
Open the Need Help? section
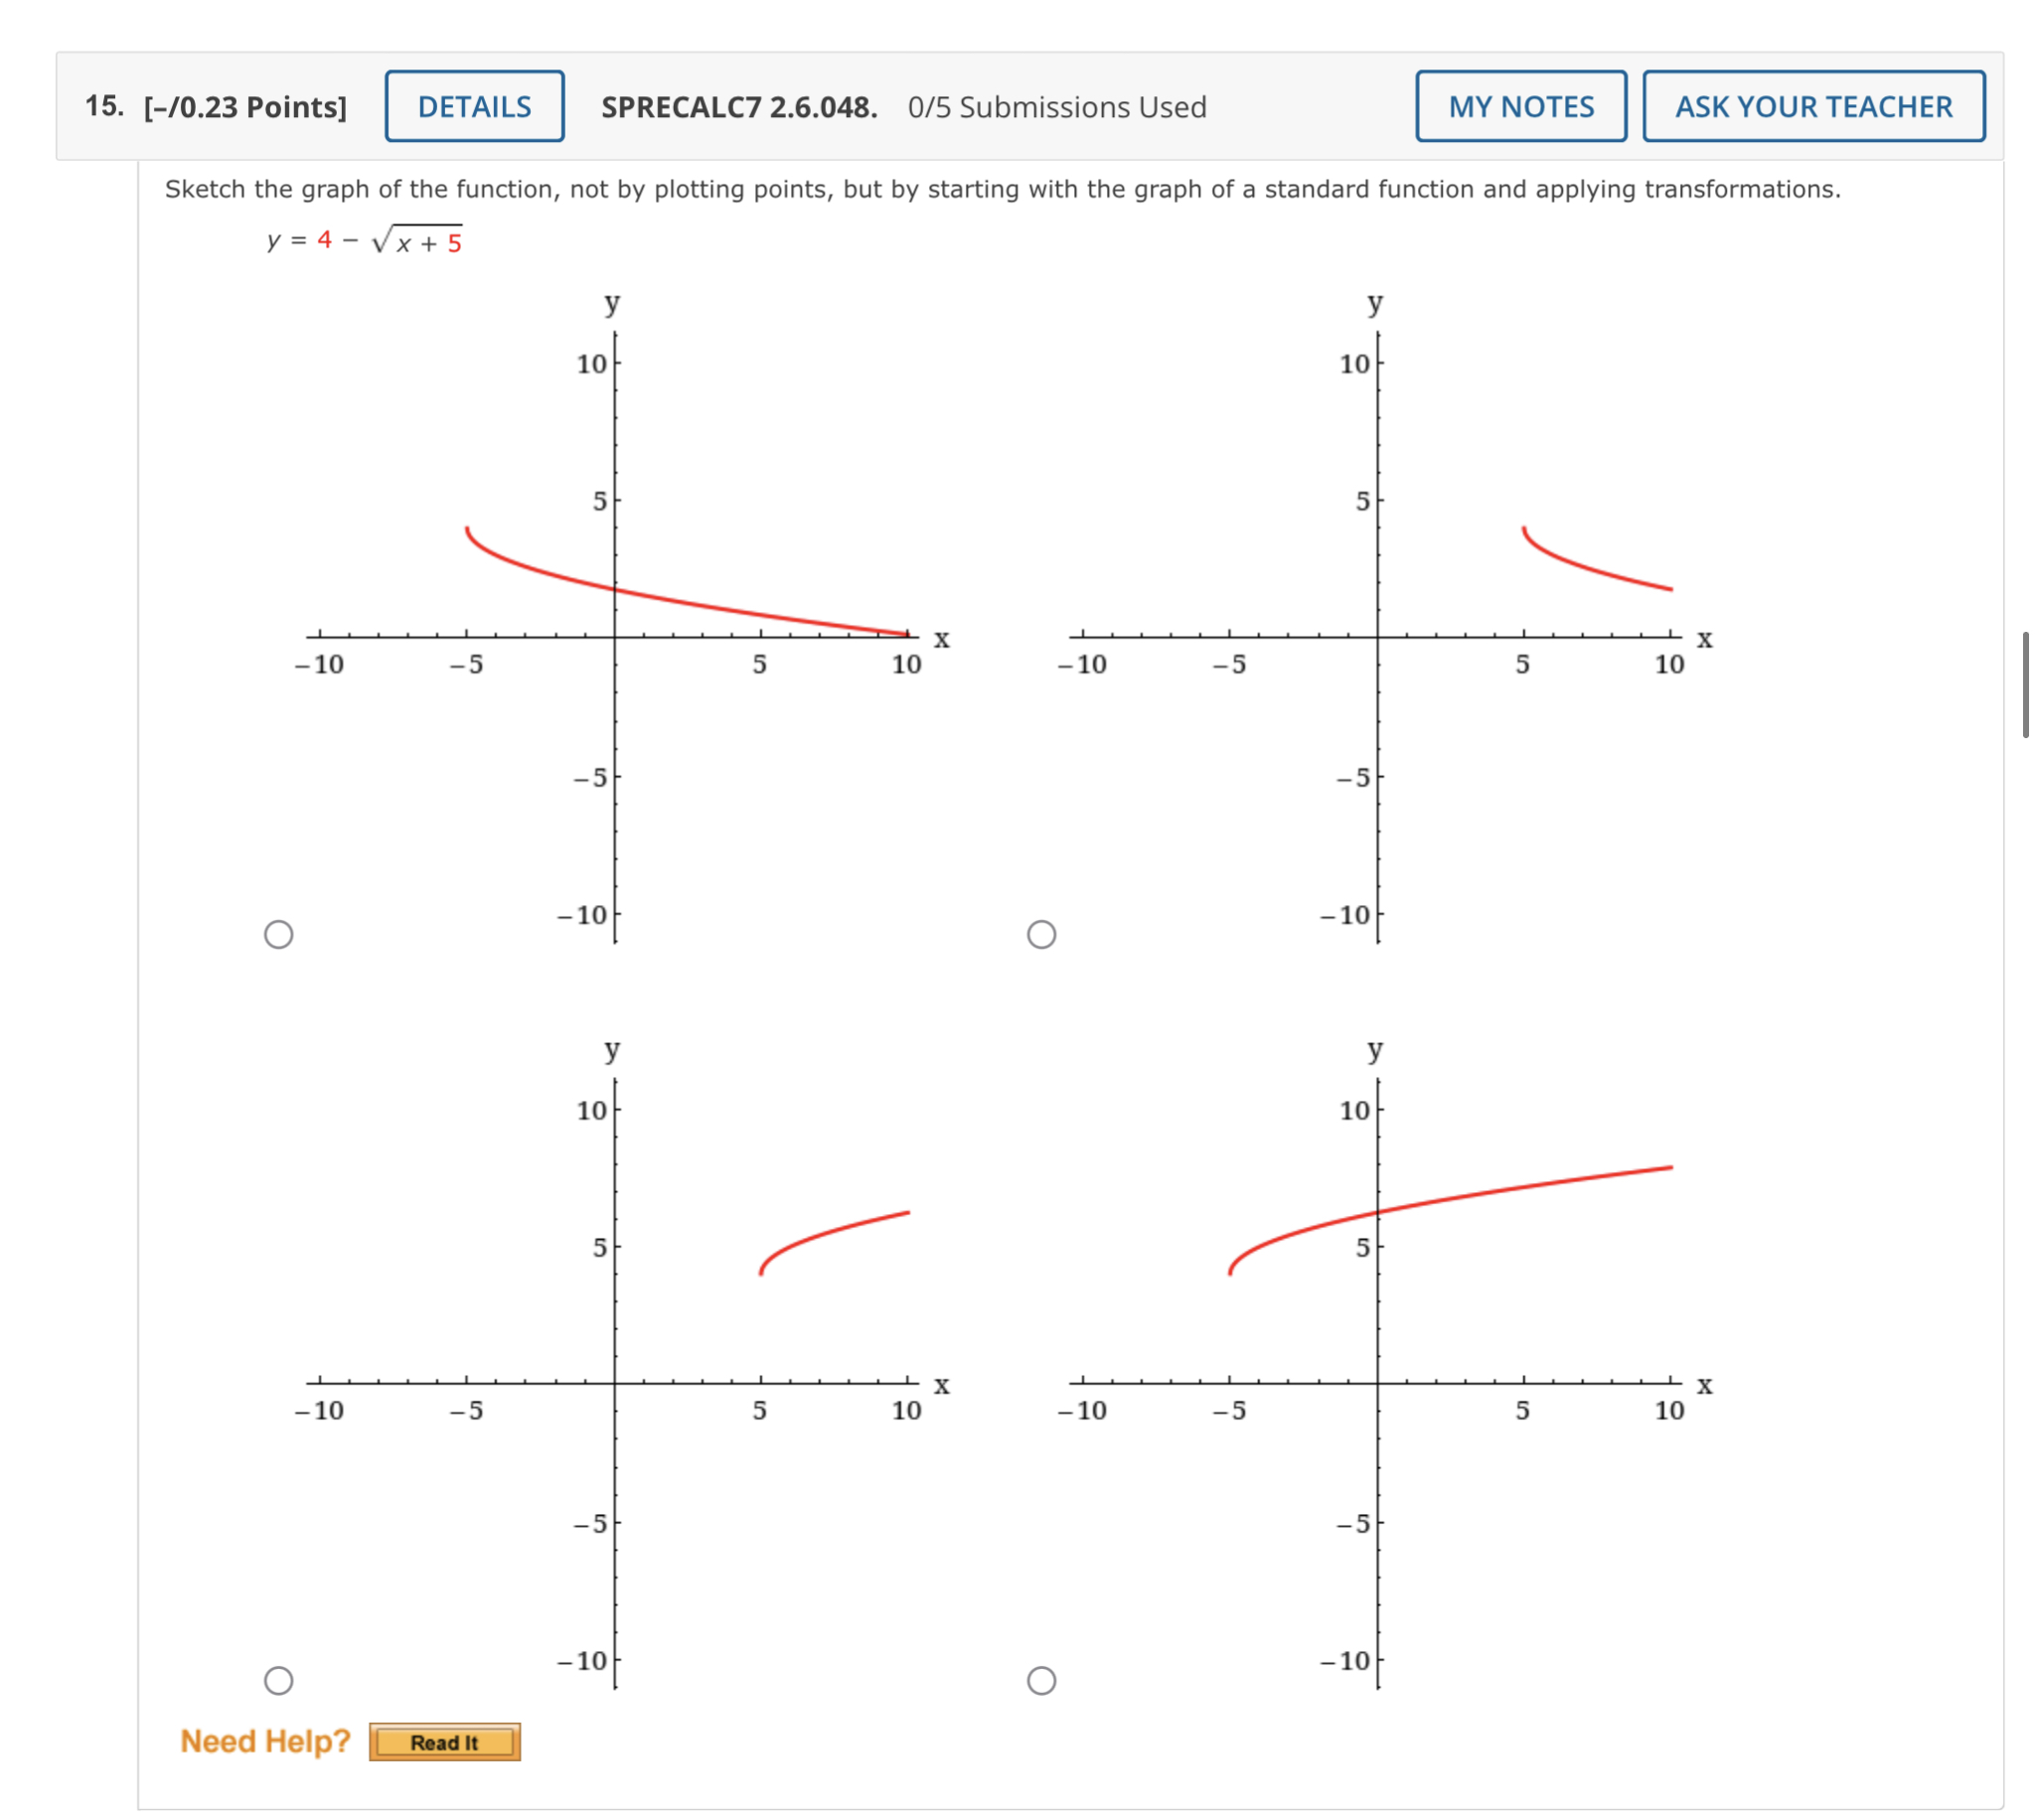[x=264, y=1740]
